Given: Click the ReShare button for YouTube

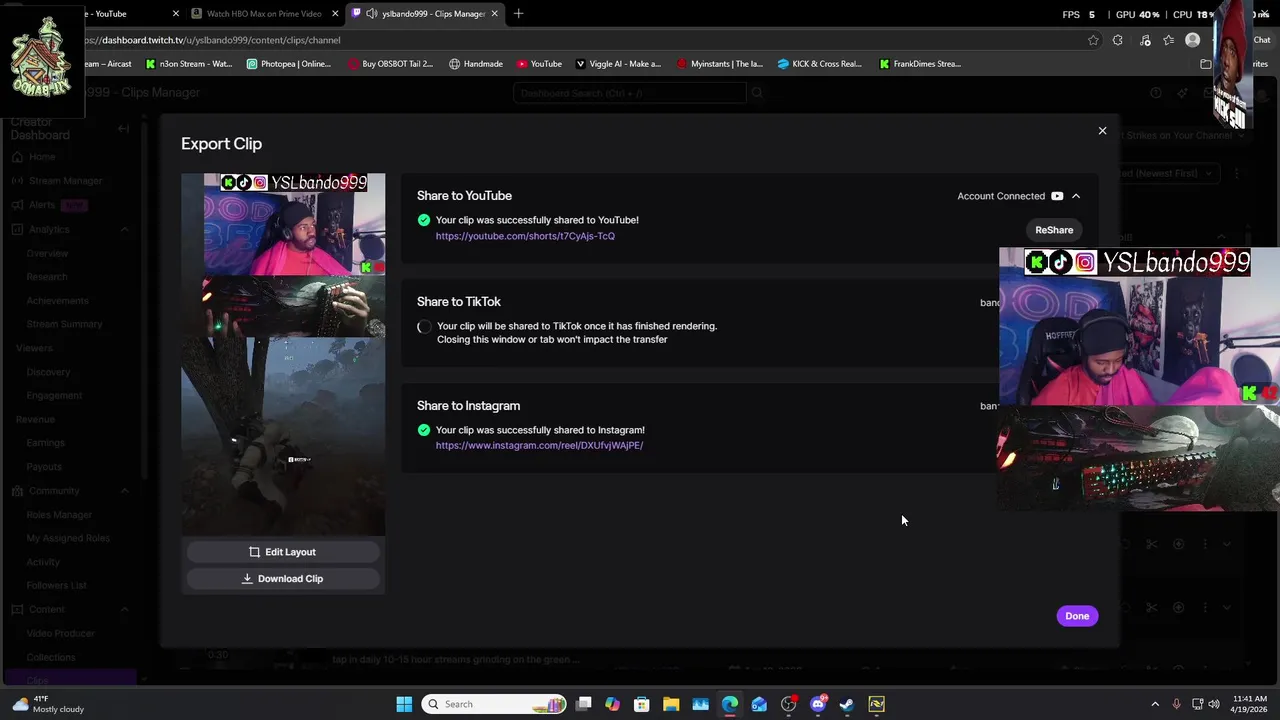Looking at the screenshot, I should tap(1054, 230).
